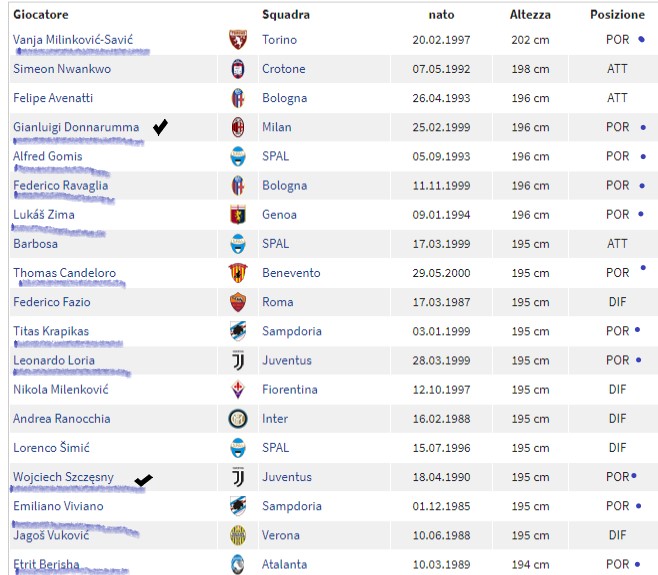Click checkmark next to Gianluigi Donnarumma
Image resolution: width=658 pixels, height=575 pixels.
coord(160,127)
